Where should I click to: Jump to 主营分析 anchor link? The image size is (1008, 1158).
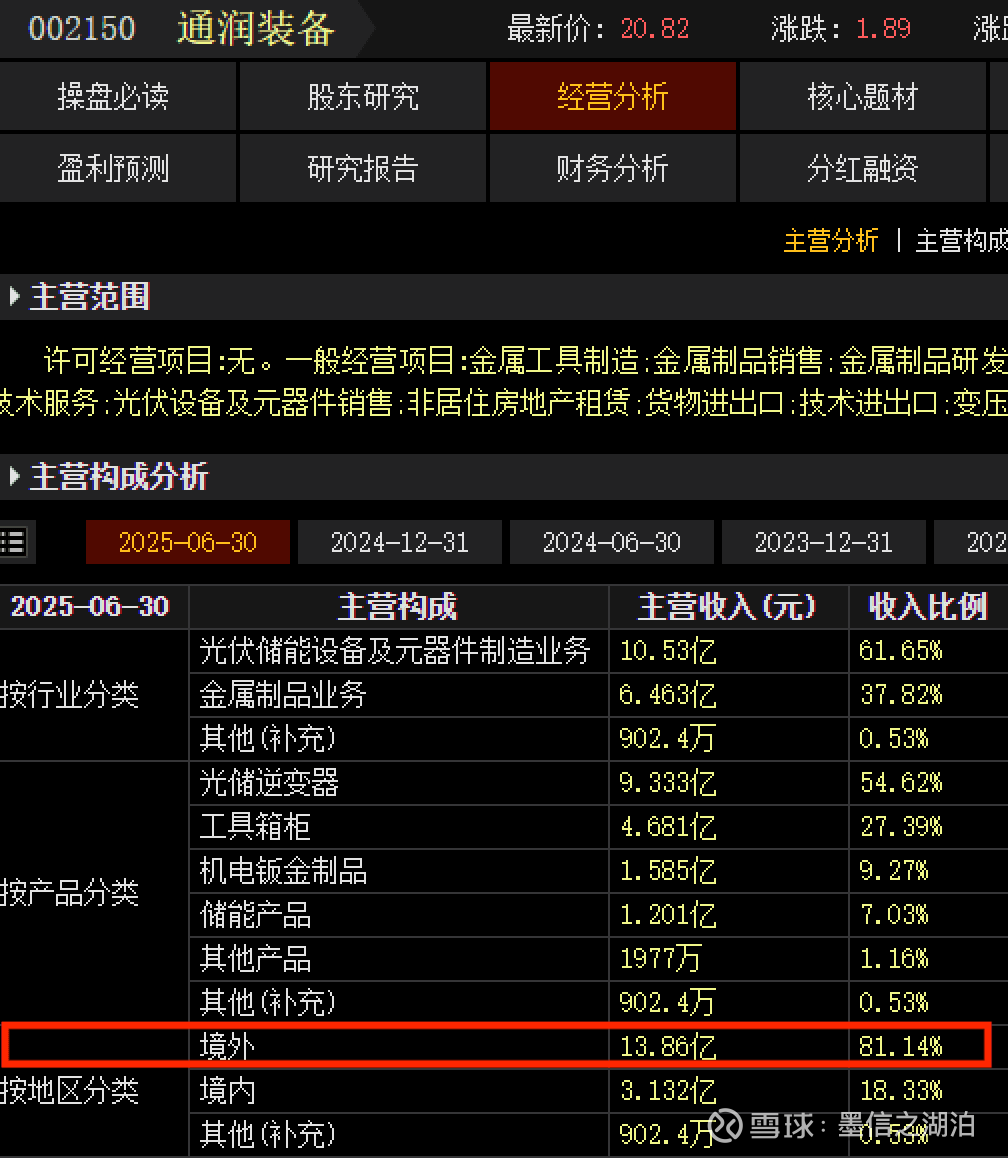pos(831,241)
